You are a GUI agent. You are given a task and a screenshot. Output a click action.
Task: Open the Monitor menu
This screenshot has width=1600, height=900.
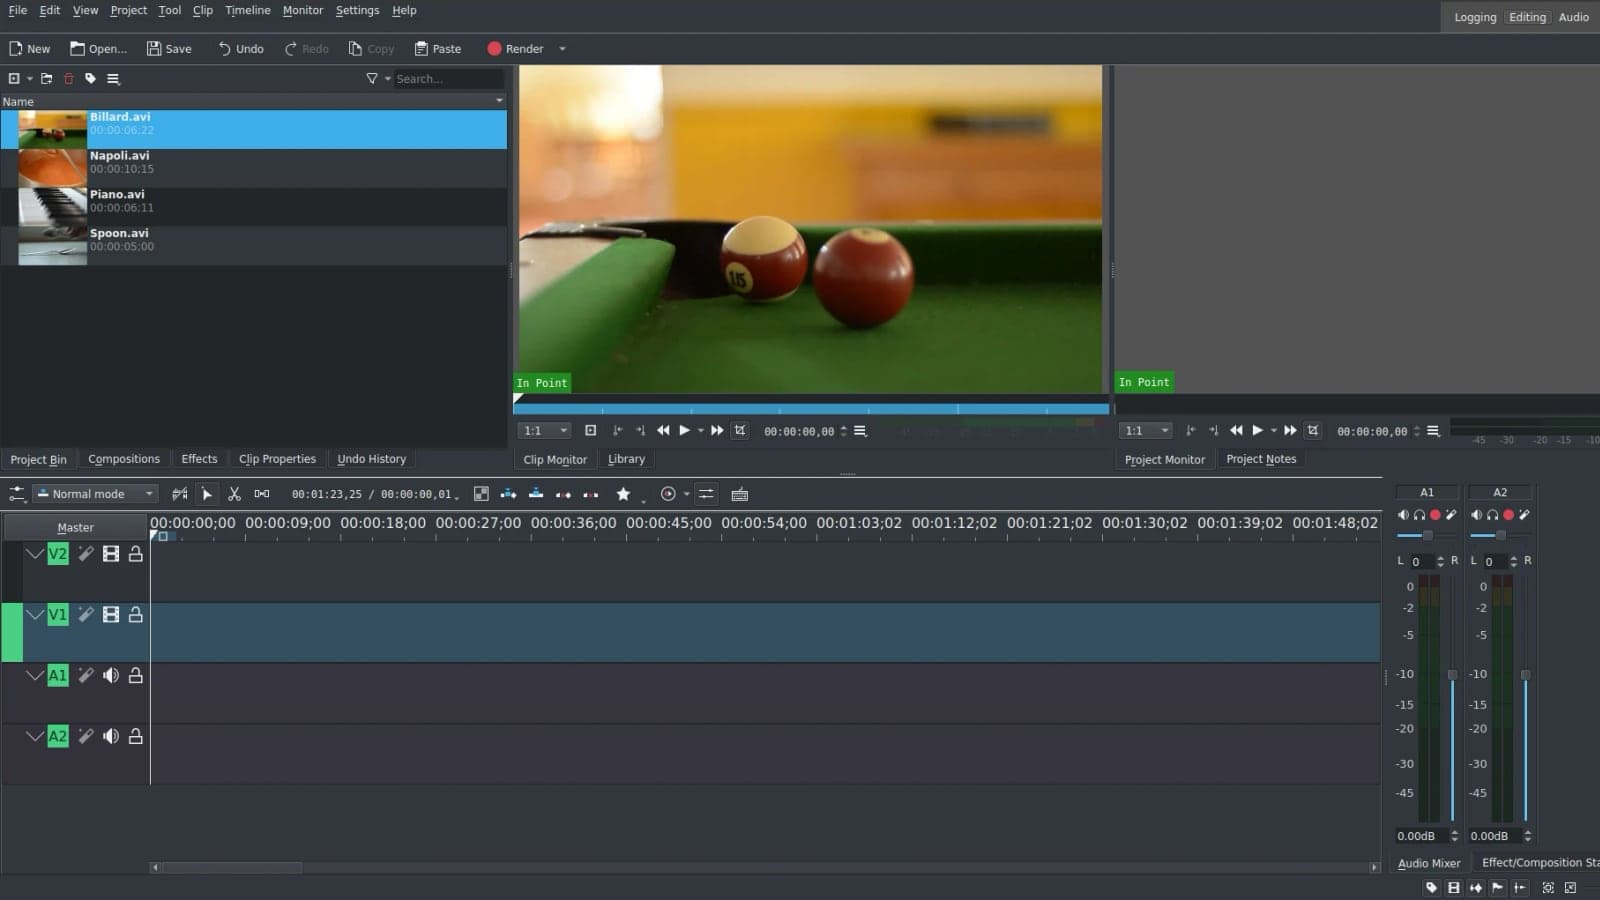(x=302, y=10)
